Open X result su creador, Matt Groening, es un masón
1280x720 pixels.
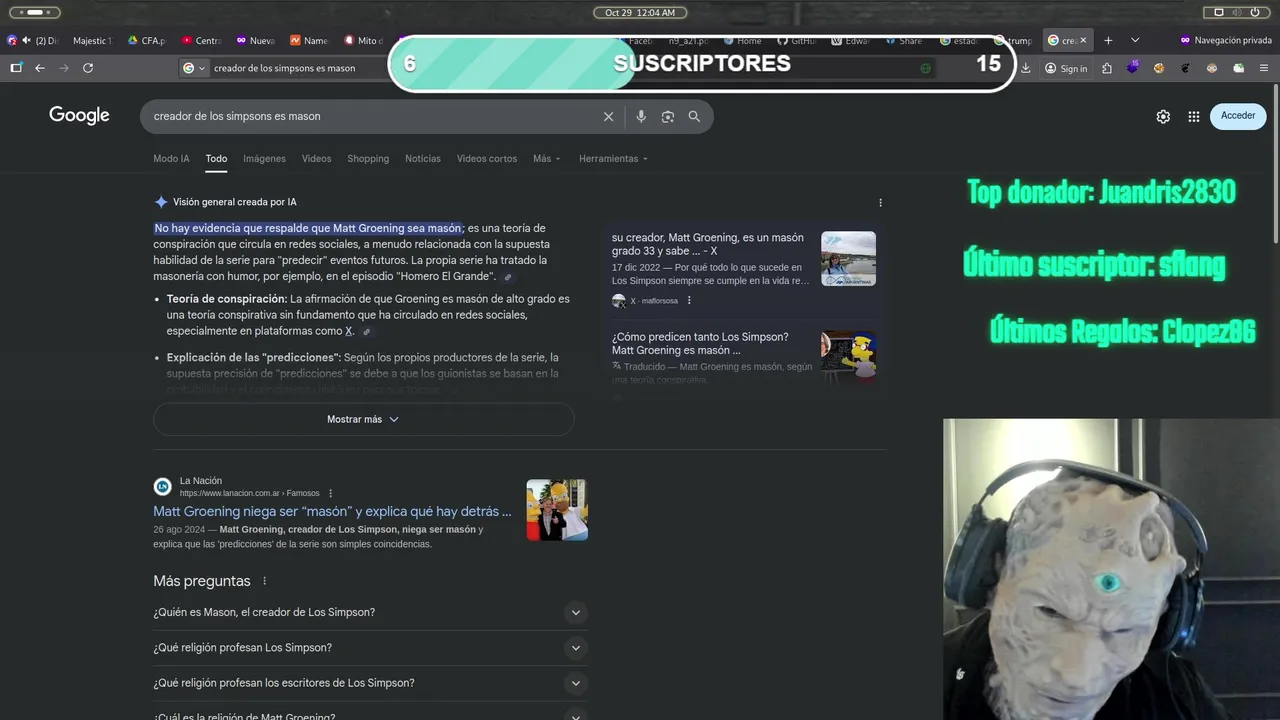(x=708, y=244)
